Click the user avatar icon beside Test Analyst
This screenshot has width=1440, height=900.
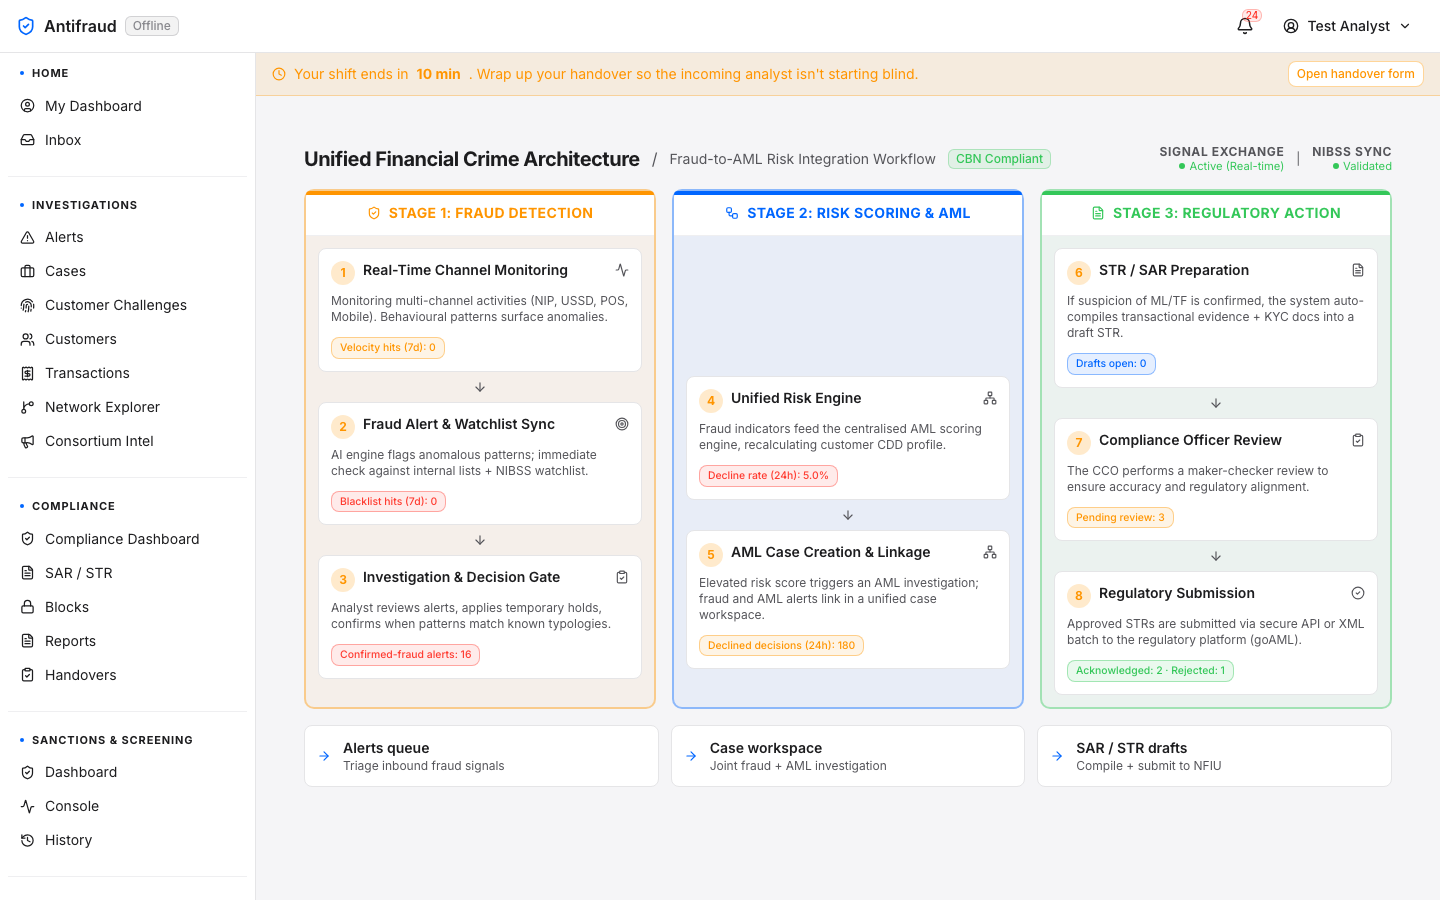coord(1291,26)
